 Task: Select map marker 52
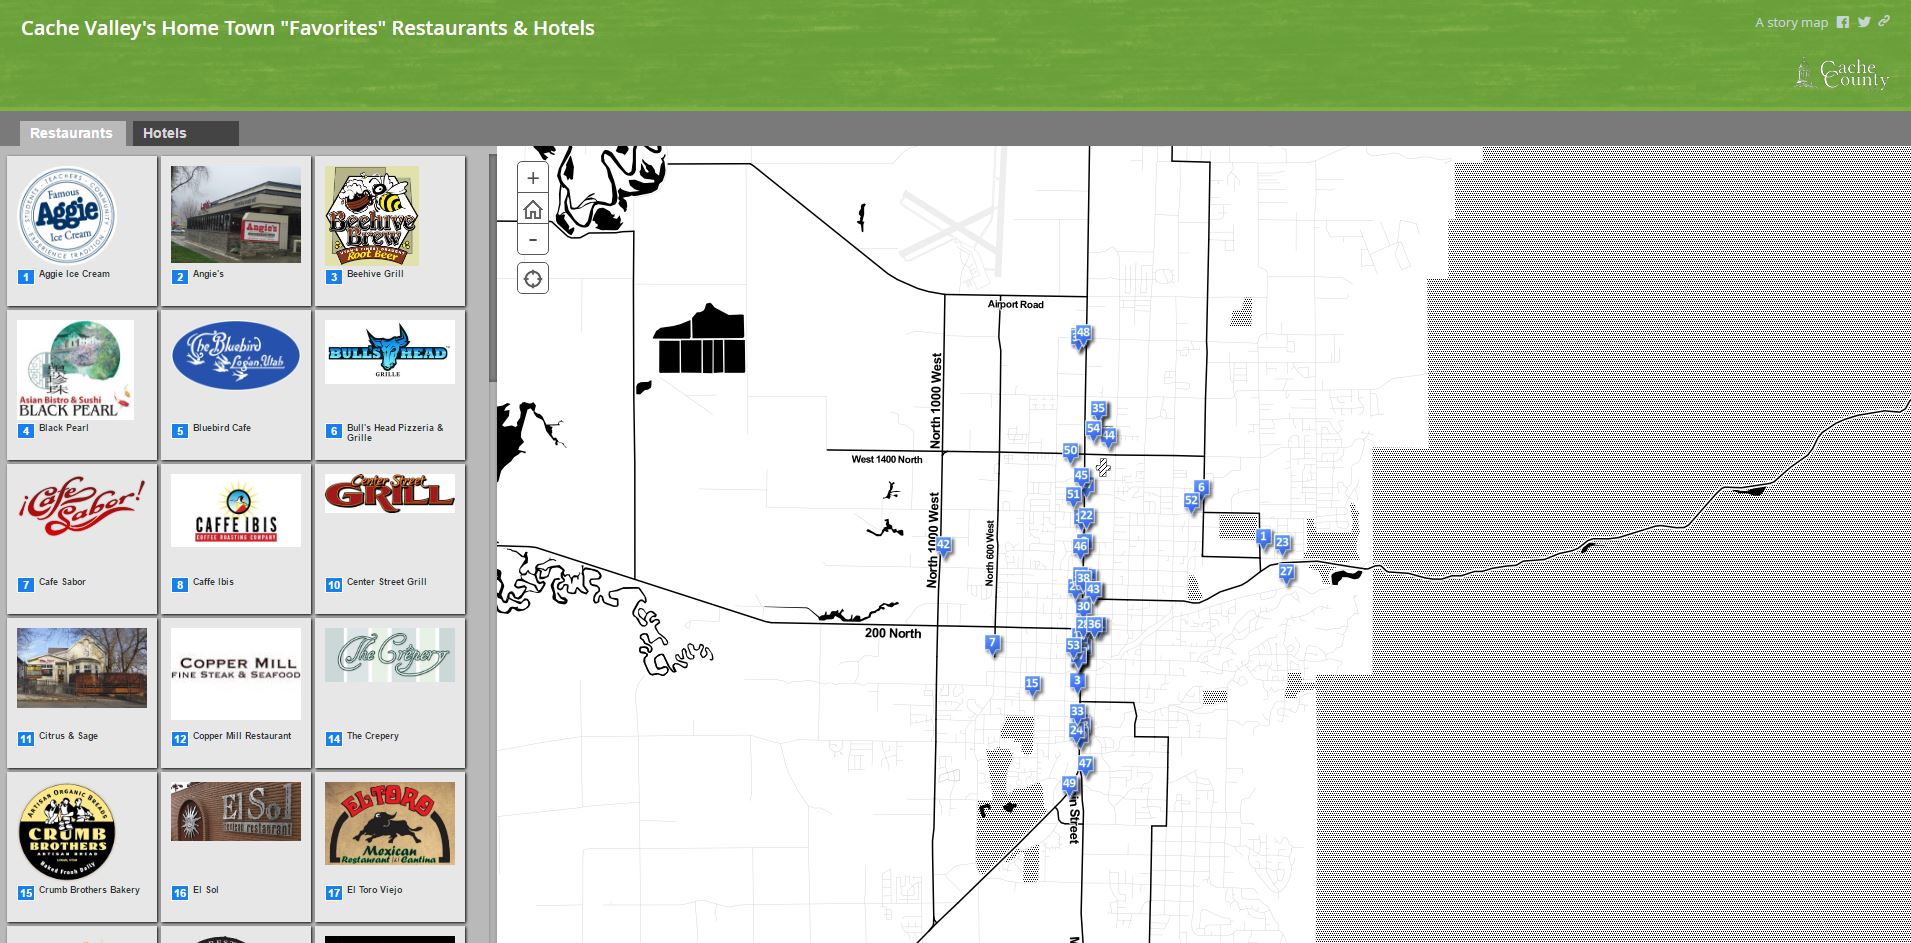(1191, 502)
